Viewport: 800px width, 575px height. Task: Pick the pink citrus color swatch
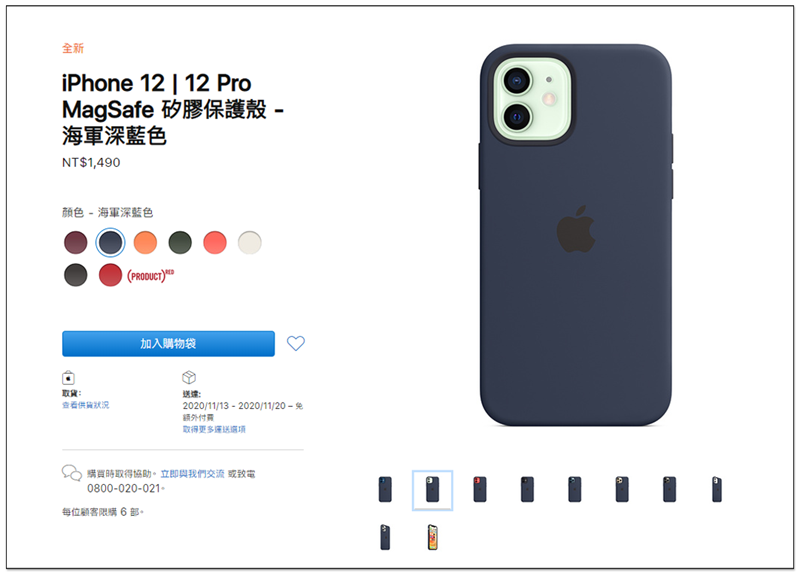[215, 242]
